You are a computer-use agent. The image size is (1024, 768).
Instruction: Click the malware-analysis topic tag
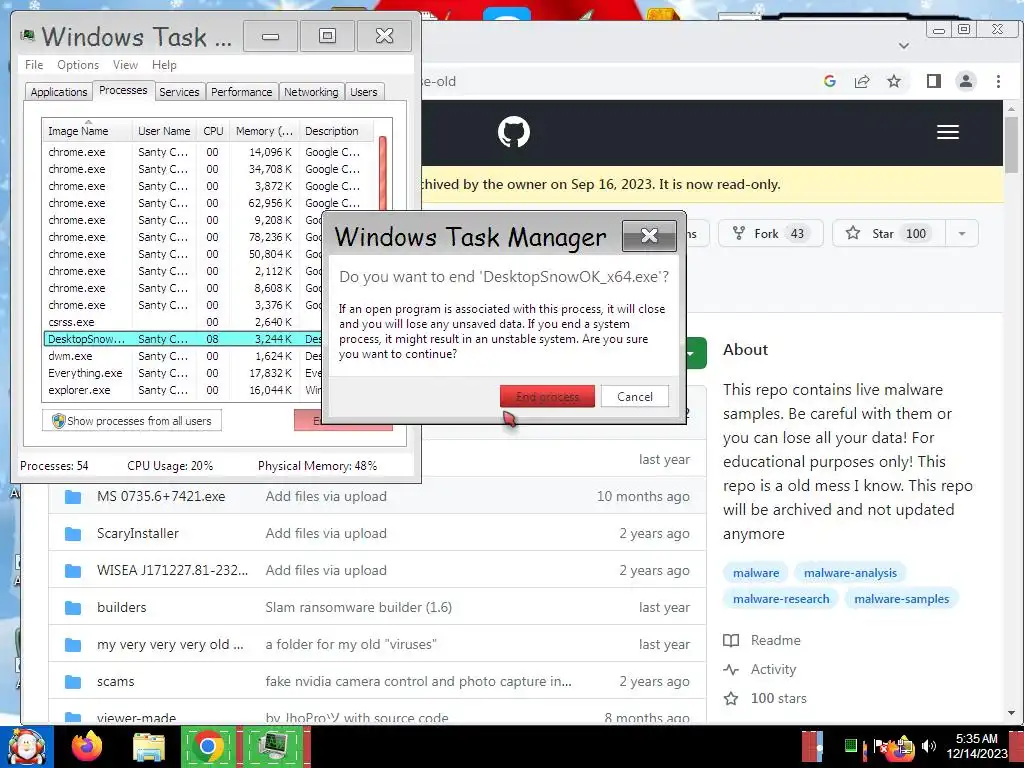tap(850, 573)
